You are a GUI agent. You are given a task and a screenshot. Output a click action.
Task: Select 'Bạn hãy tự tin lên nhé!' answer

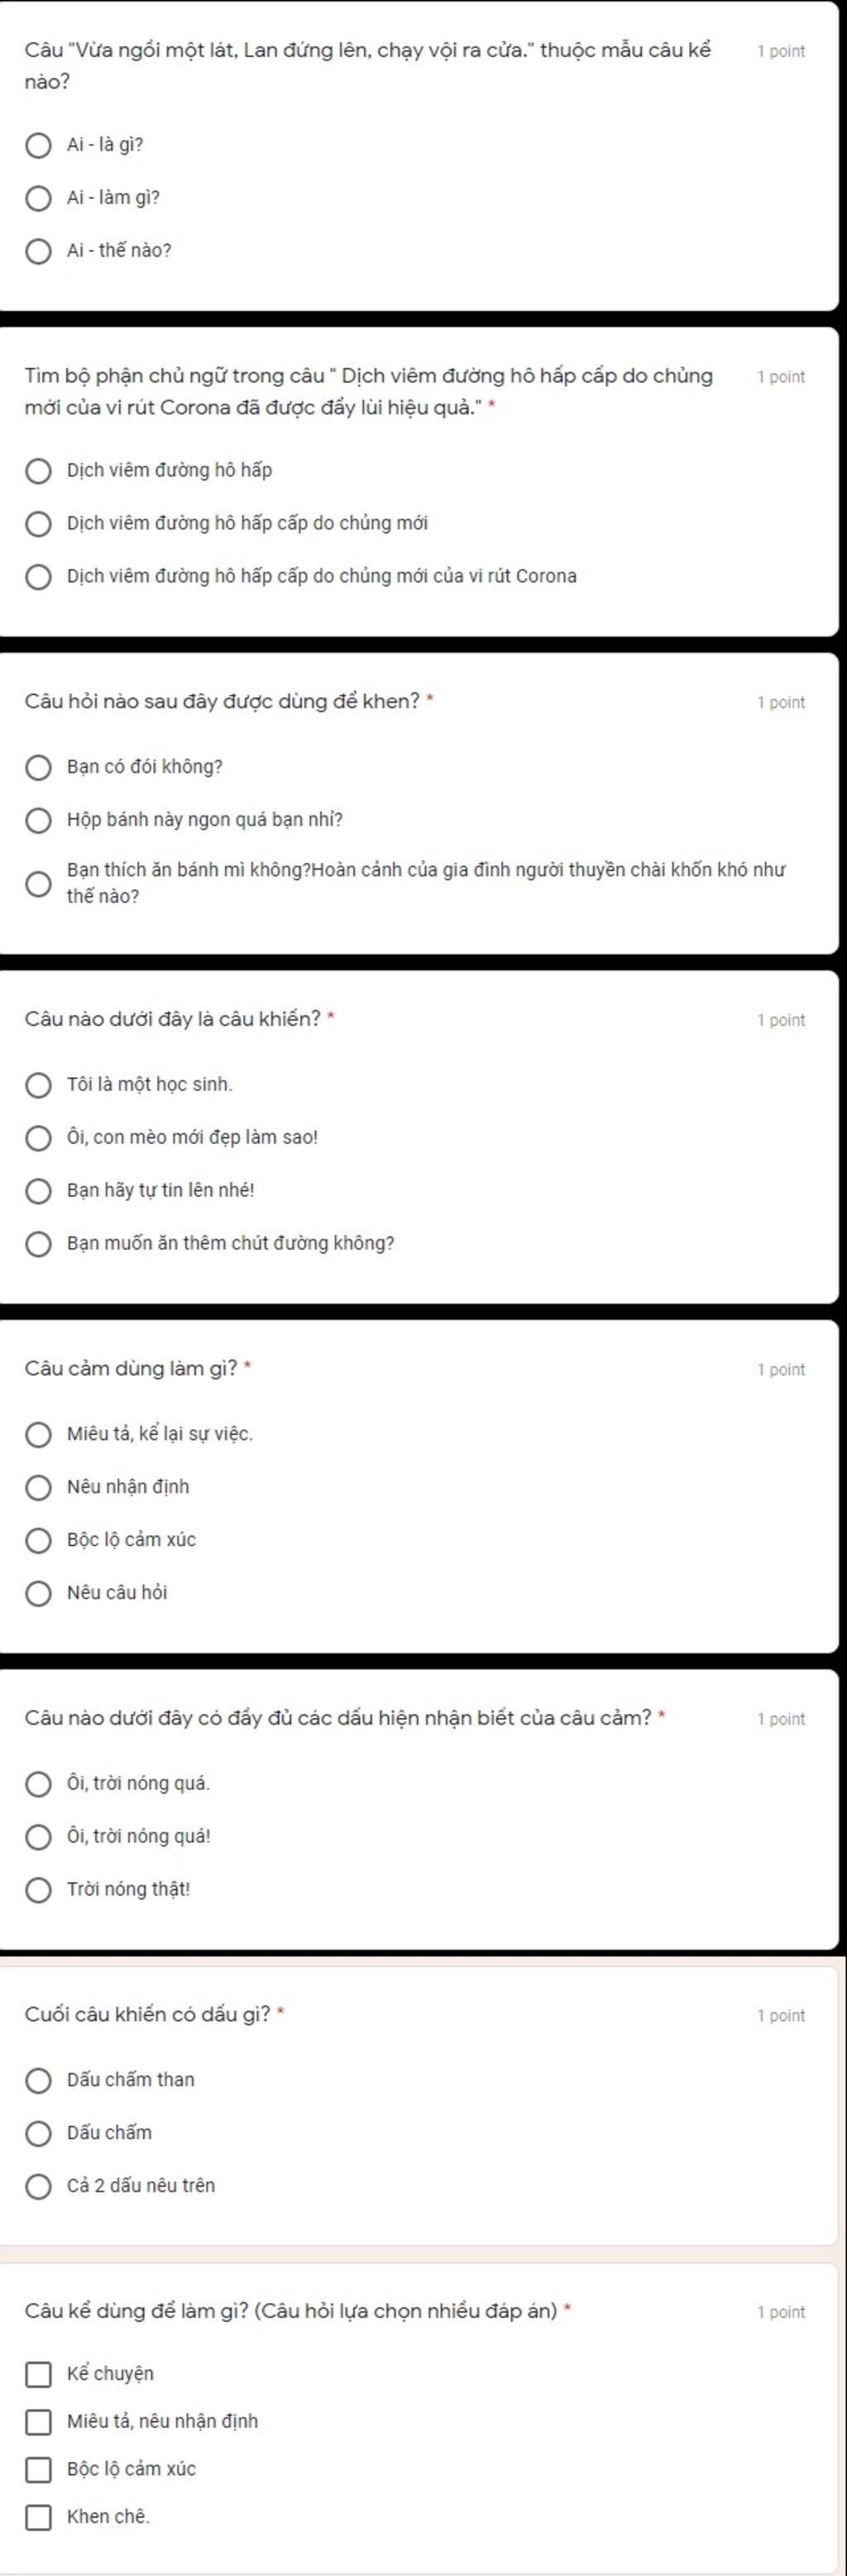pos(38,1192)
